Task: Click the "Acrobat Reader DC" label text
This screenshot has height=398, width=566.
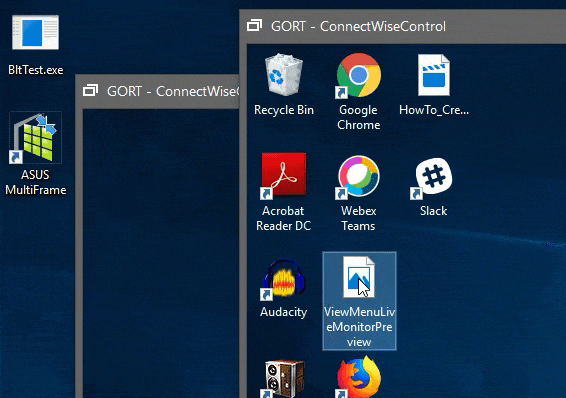Action: (x=284, y=218)
